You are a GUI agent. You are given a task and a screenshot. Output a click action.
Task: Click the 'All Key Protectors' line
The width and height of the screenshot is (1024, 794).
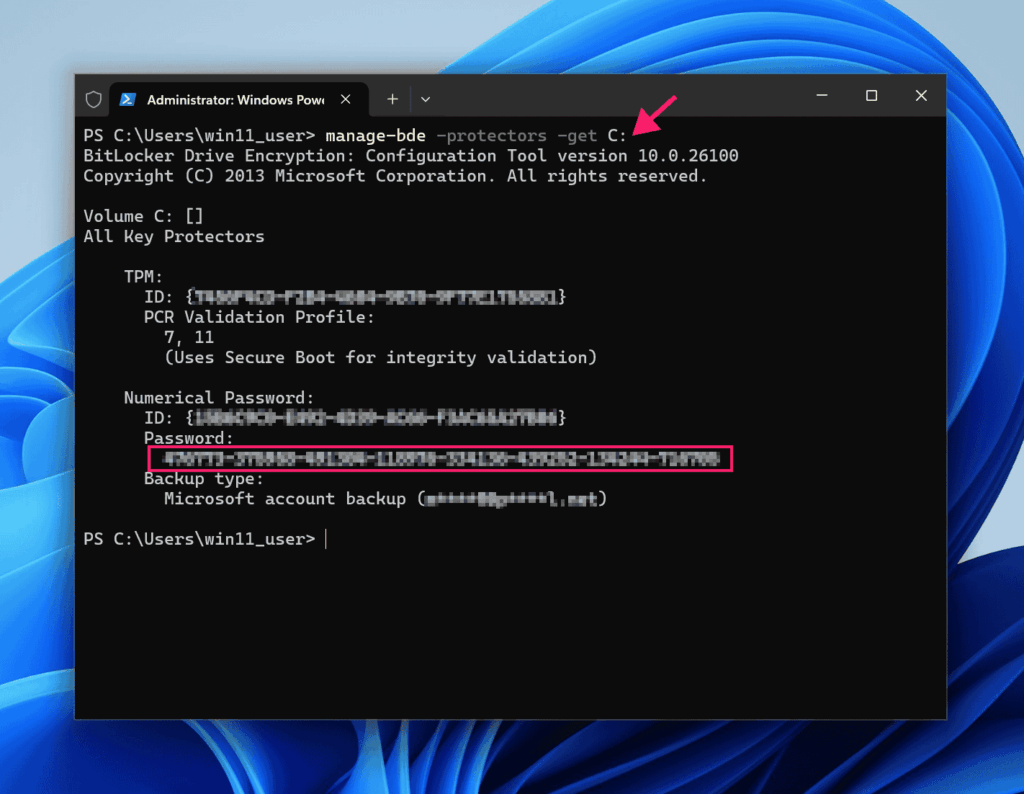[174, 236]
